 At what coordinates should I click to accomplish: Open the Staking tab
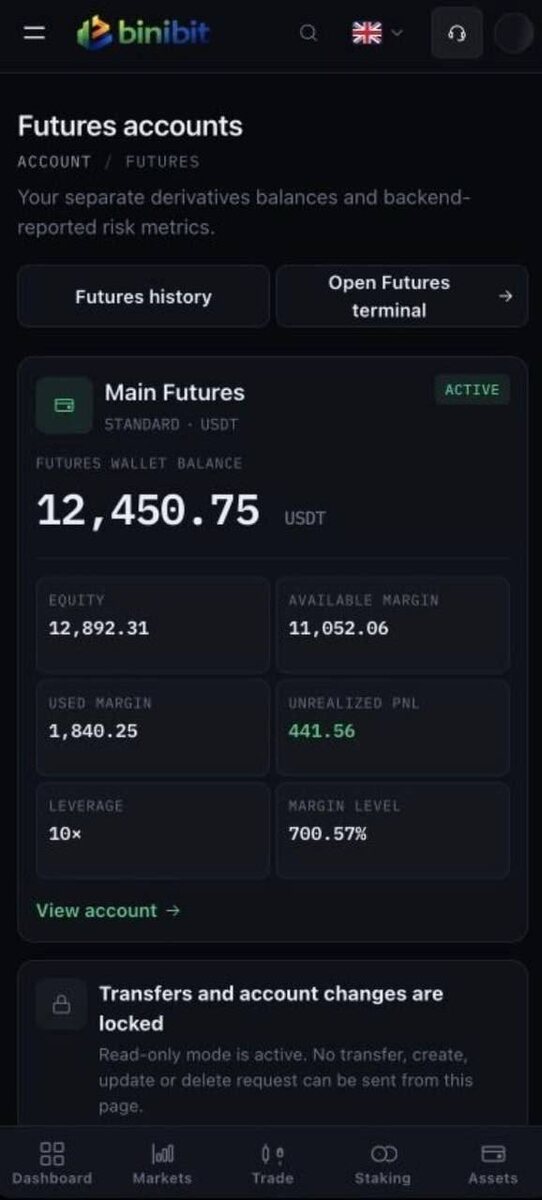383,1165
